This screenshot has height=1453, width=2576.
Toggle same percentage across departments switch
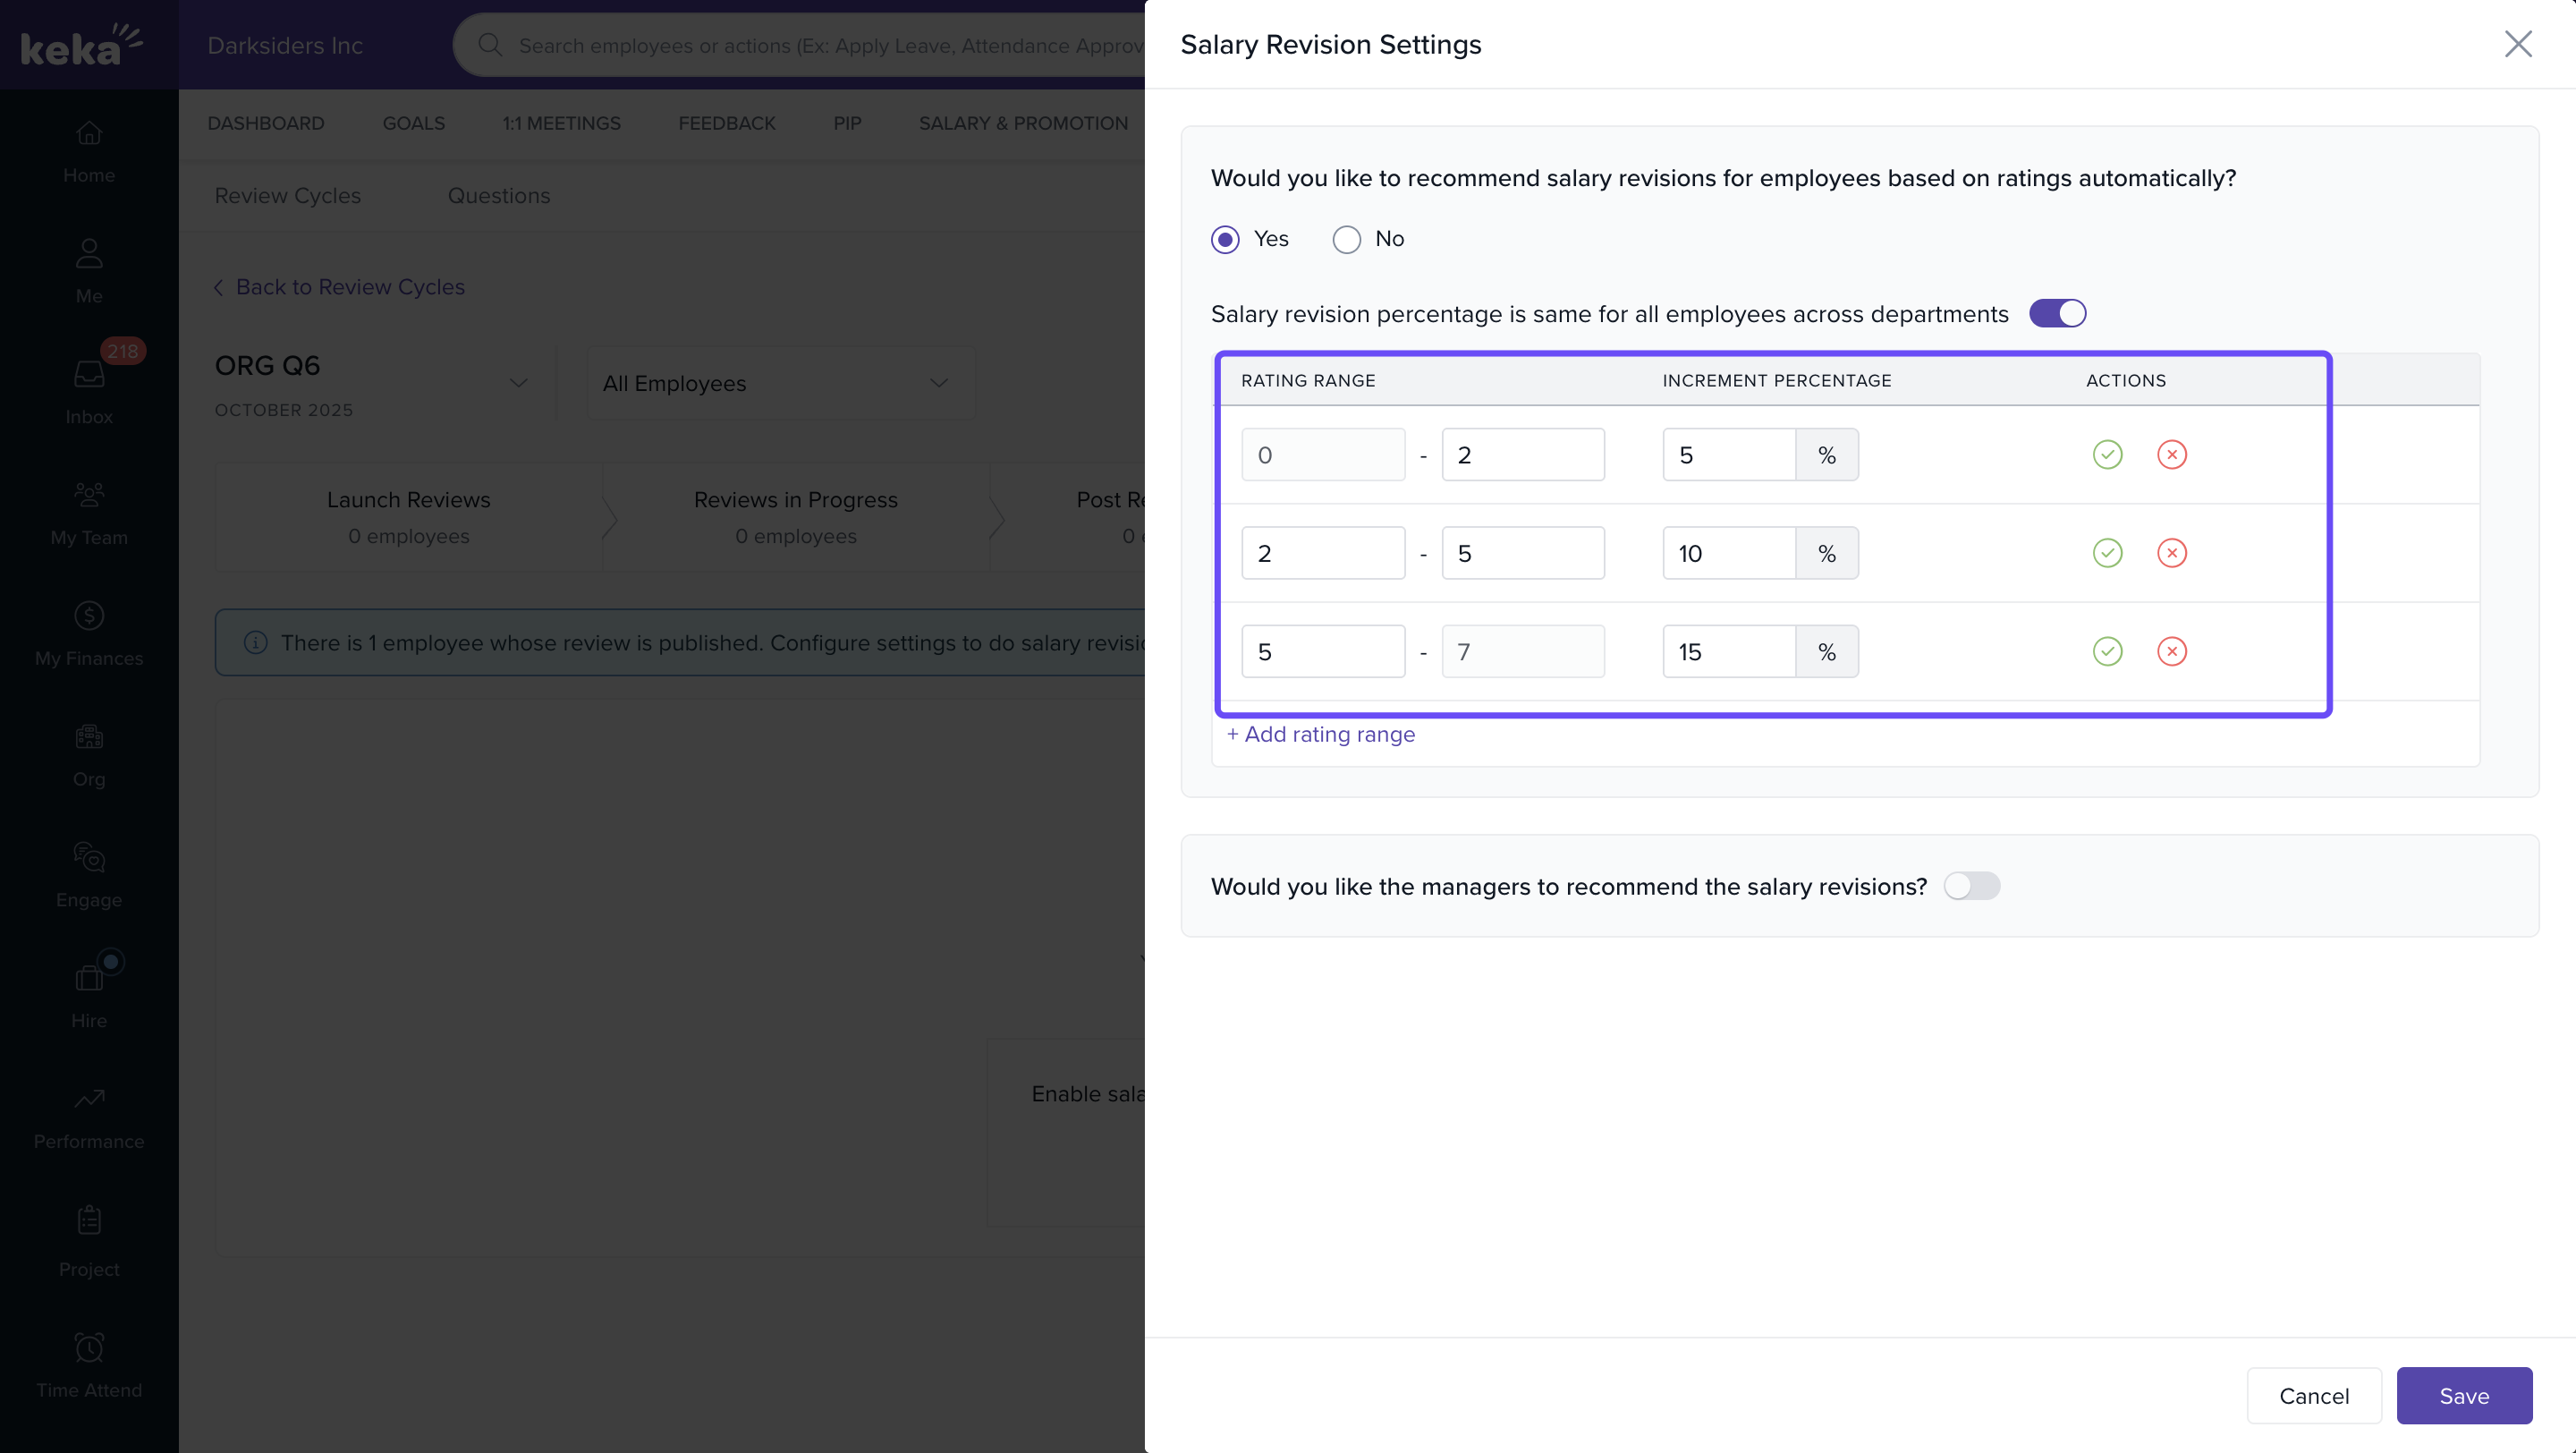pos(2057,314)
